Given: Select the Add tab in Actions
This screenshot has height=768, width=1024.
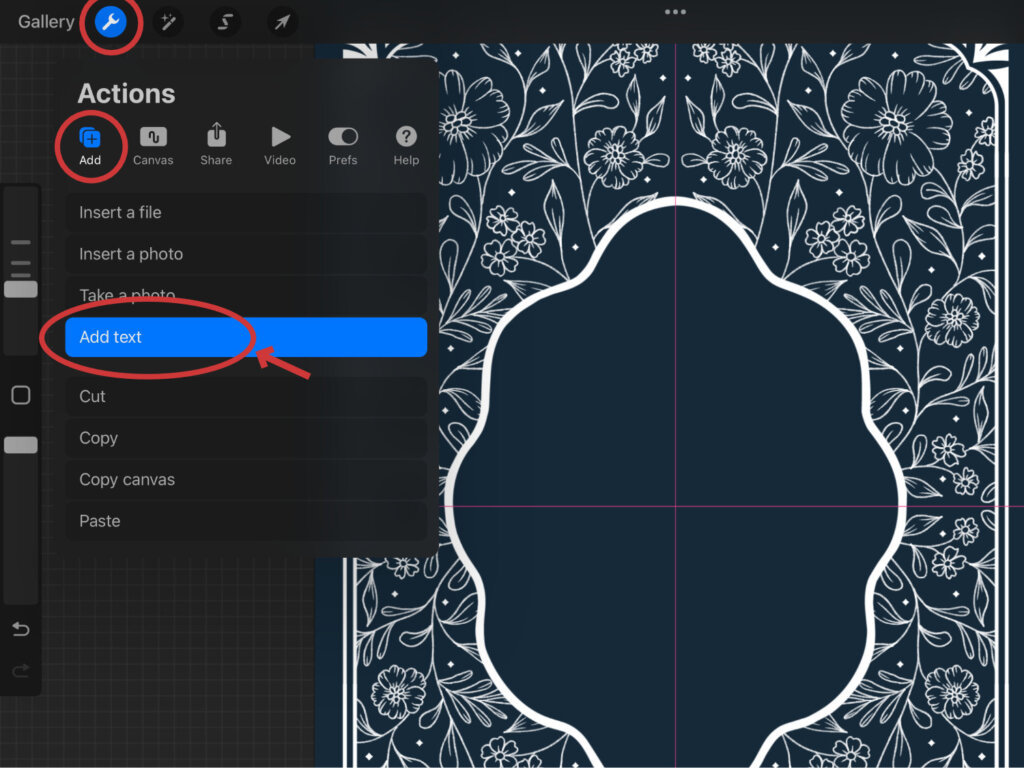Looking at the screenshot, I should point(90,145).
